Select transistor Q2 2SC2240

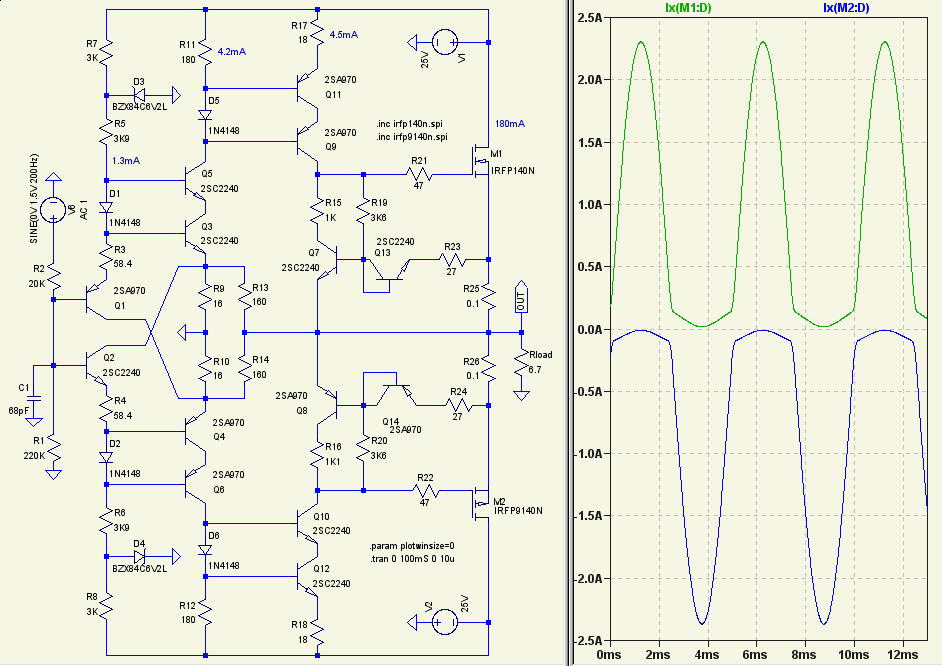pos(96,366)
